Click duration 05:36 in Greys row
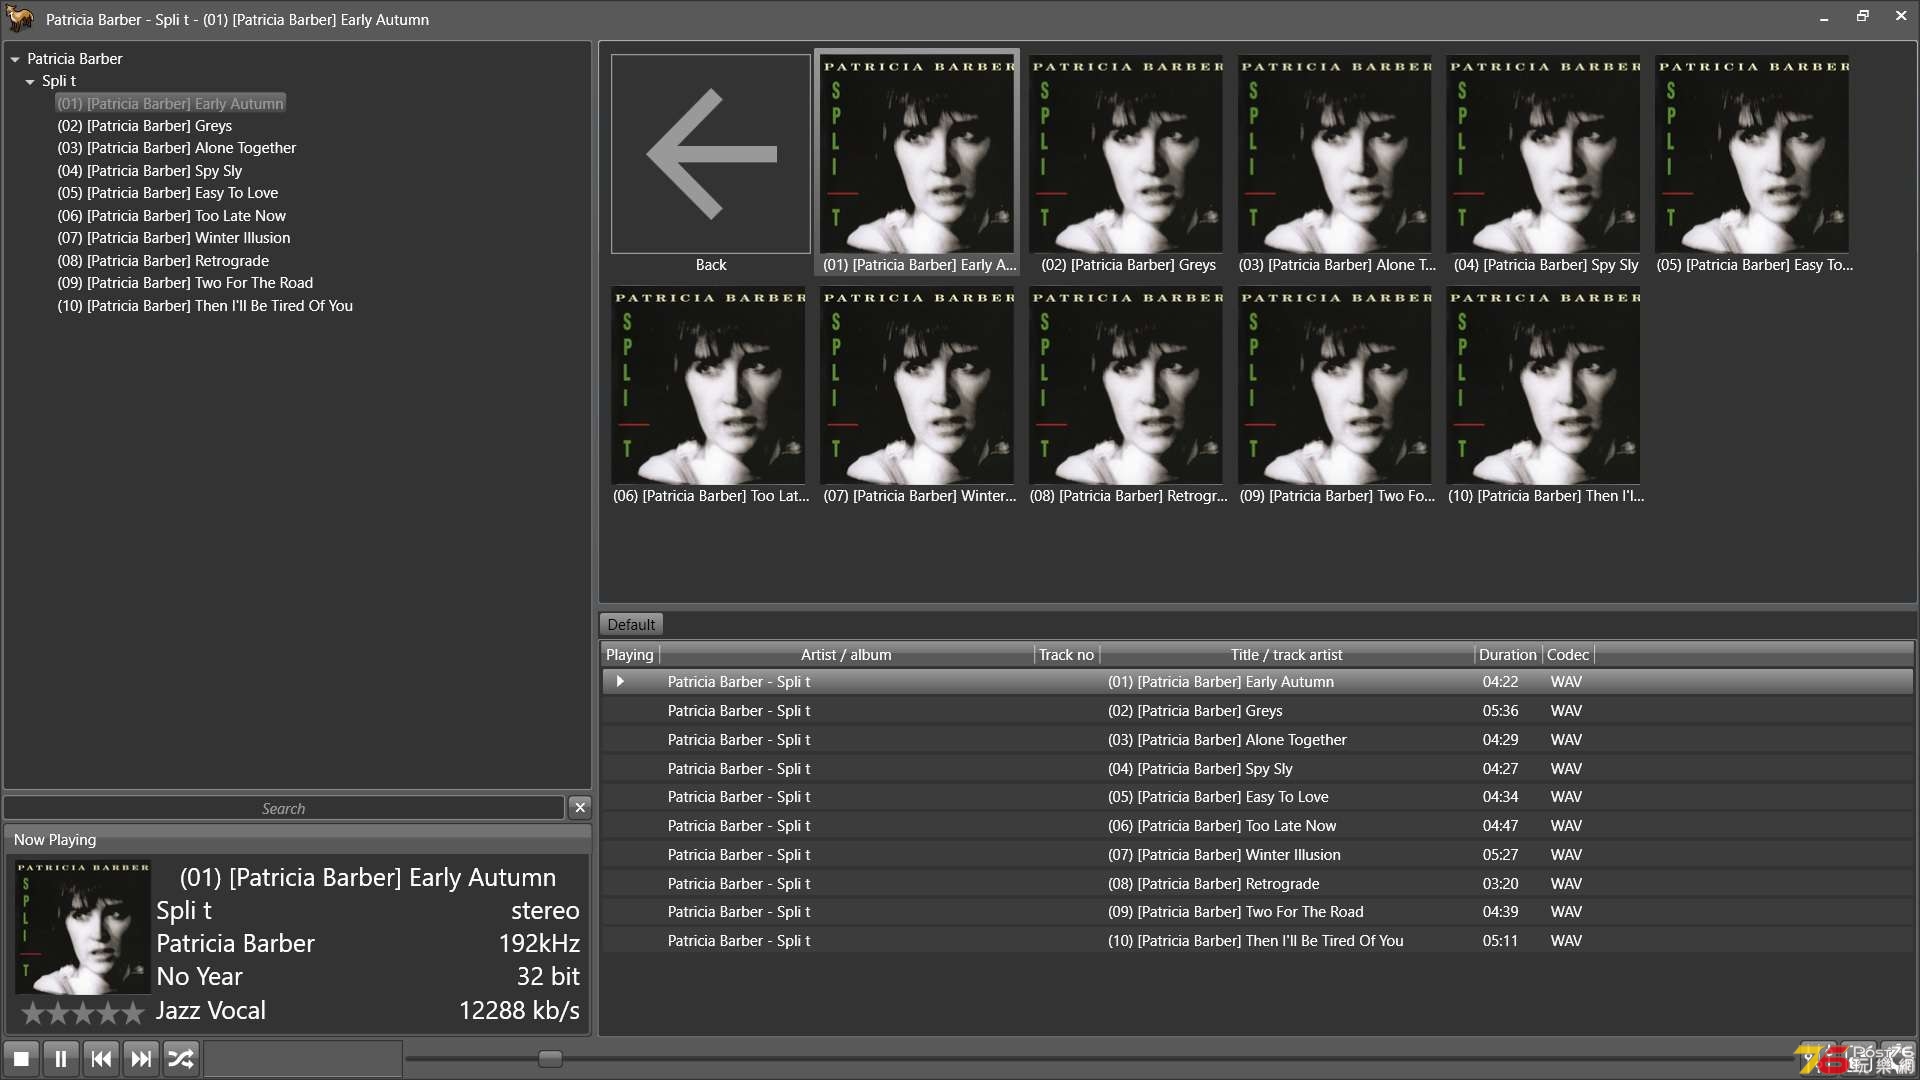Screen dimensions: 1920x1080 click(1500, 711)
